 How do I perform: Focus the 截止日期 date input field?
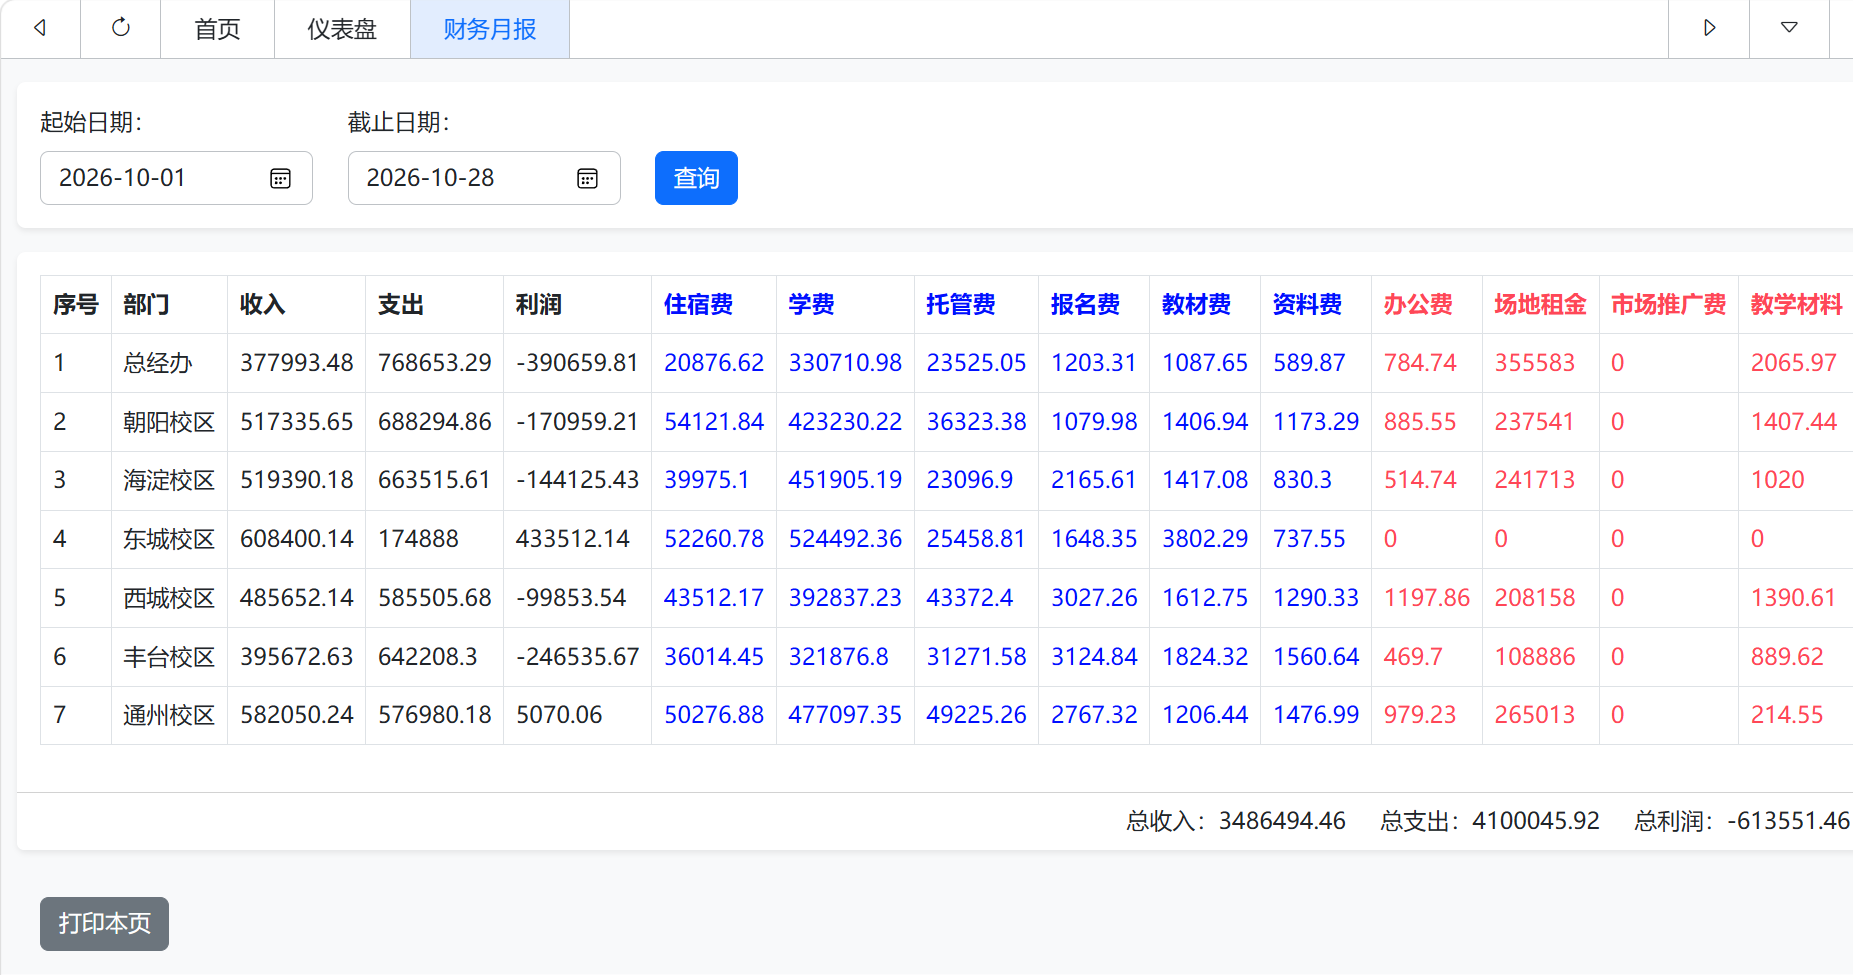[x=484, y=178]
